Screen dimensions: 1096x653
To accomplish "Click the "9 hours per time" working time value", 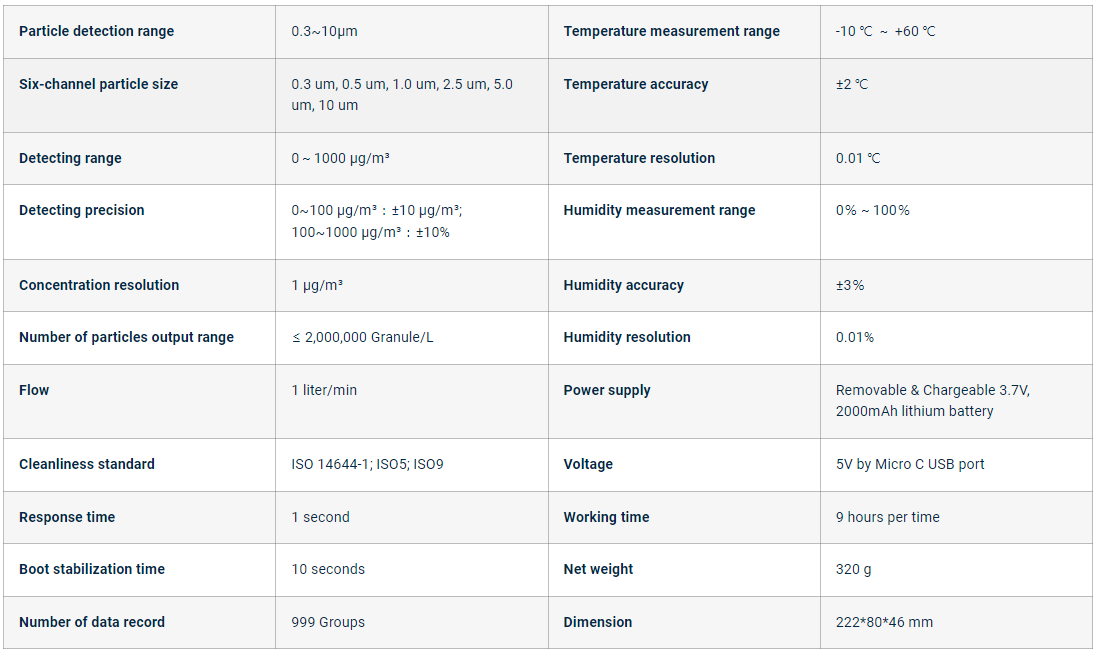I will (x=888, y=517).
